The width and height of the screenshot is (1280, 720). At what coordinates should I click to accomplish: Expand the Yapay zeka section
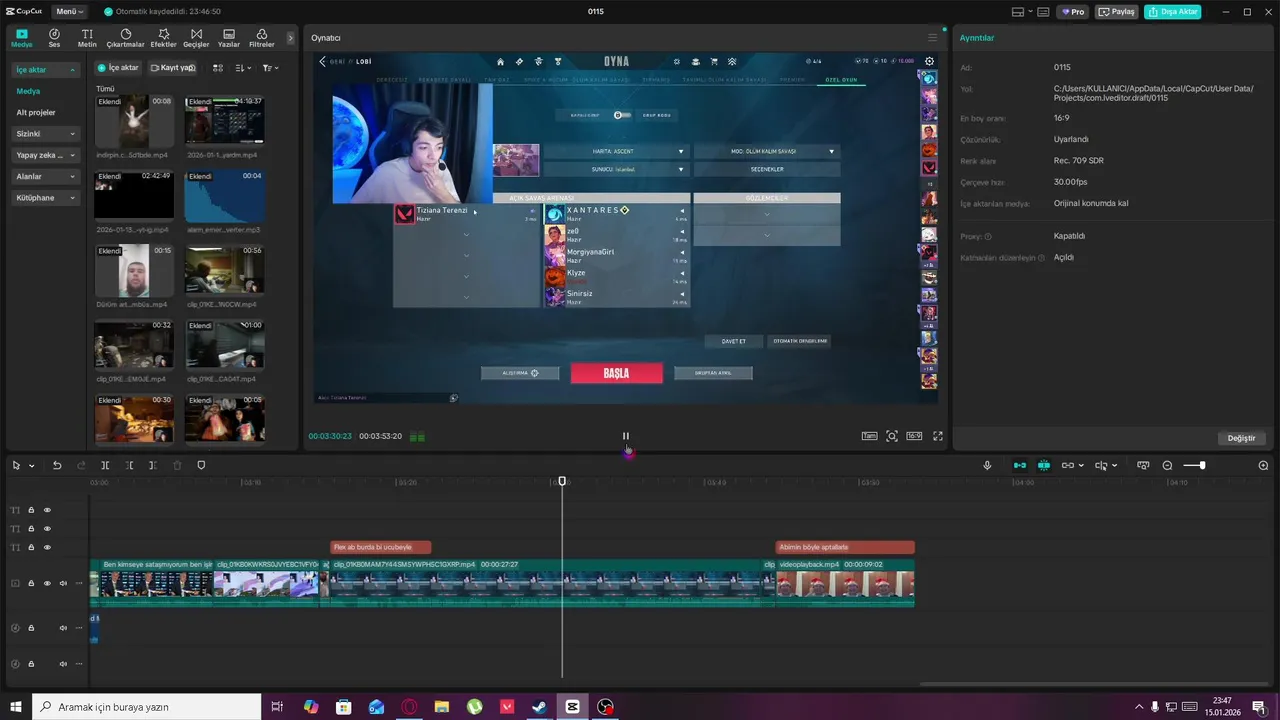(46, 155)
